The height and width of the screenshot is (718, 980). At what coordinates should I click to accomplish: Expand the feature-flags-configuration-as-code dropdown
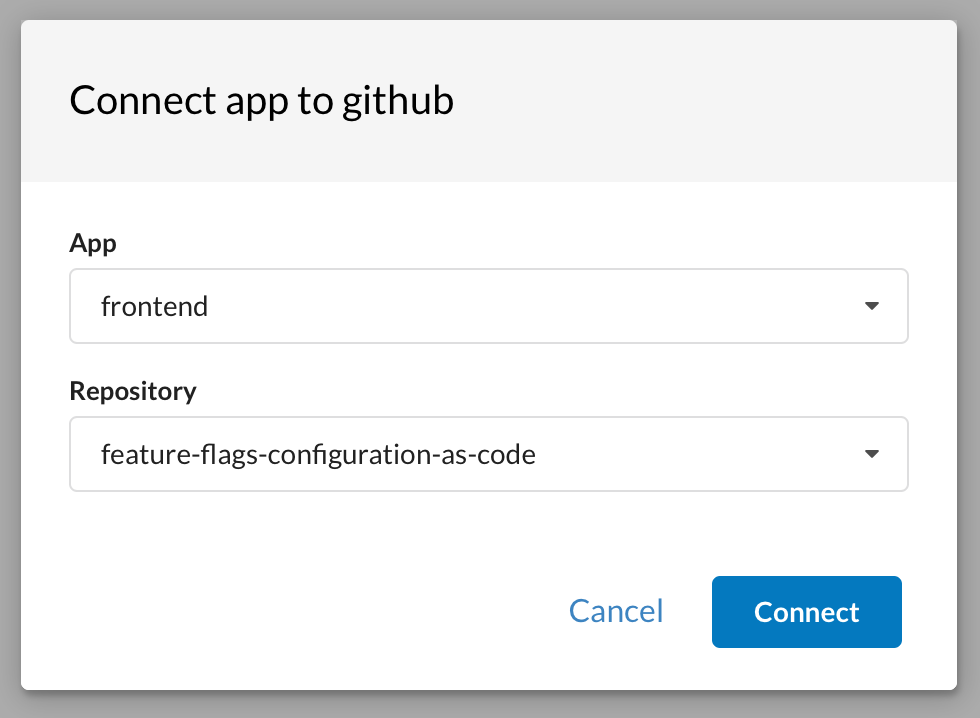pos(488,454)
